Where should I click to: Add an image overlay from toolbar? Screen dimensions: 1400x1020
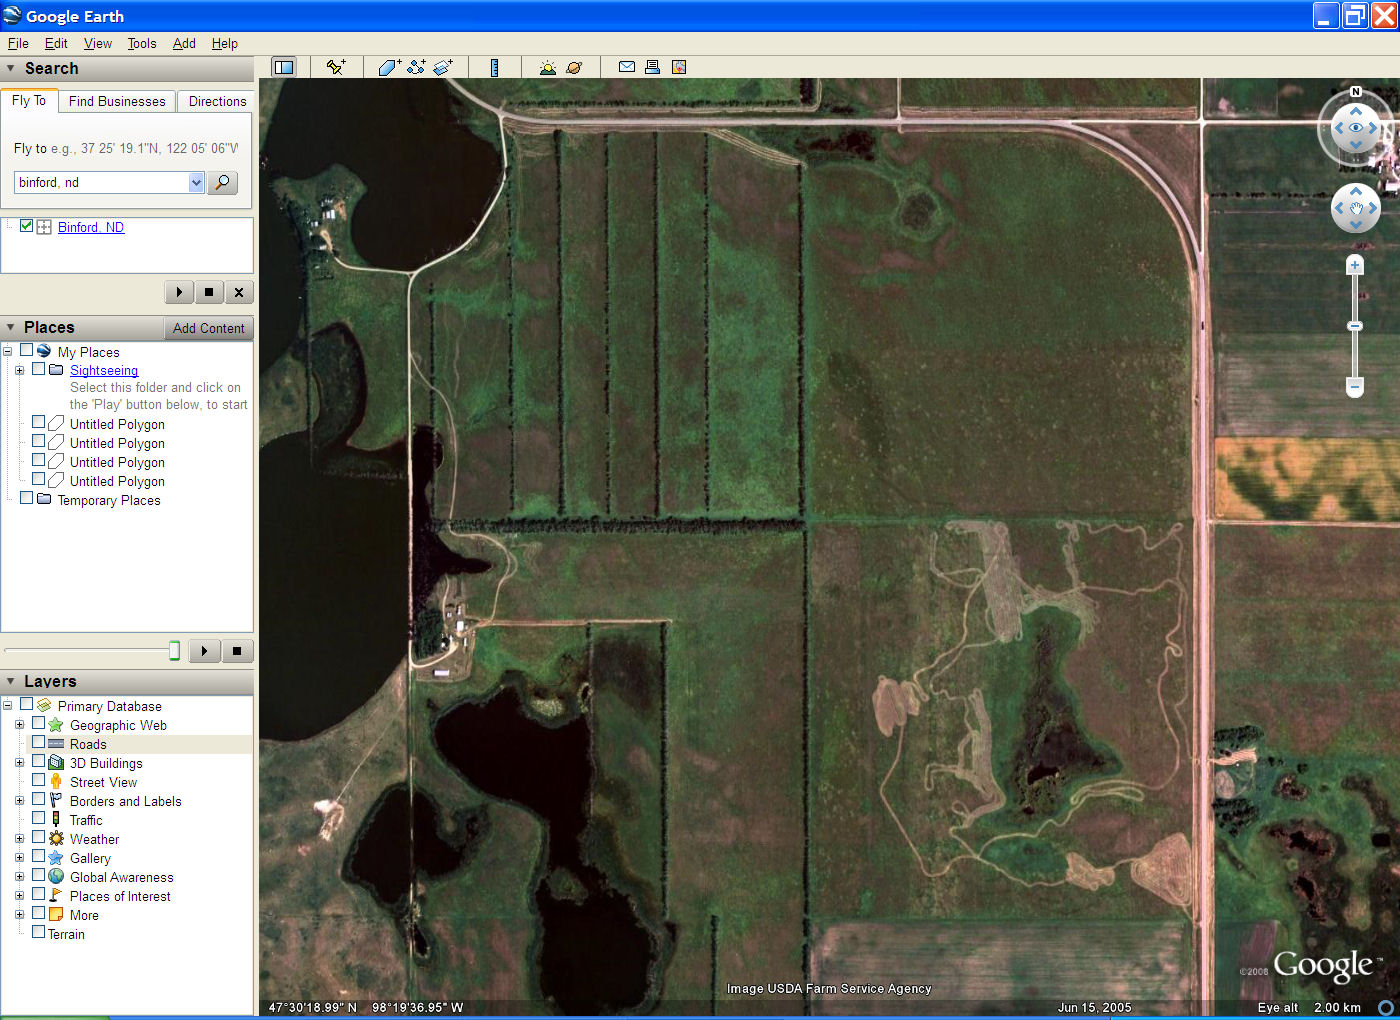[443, 67]
